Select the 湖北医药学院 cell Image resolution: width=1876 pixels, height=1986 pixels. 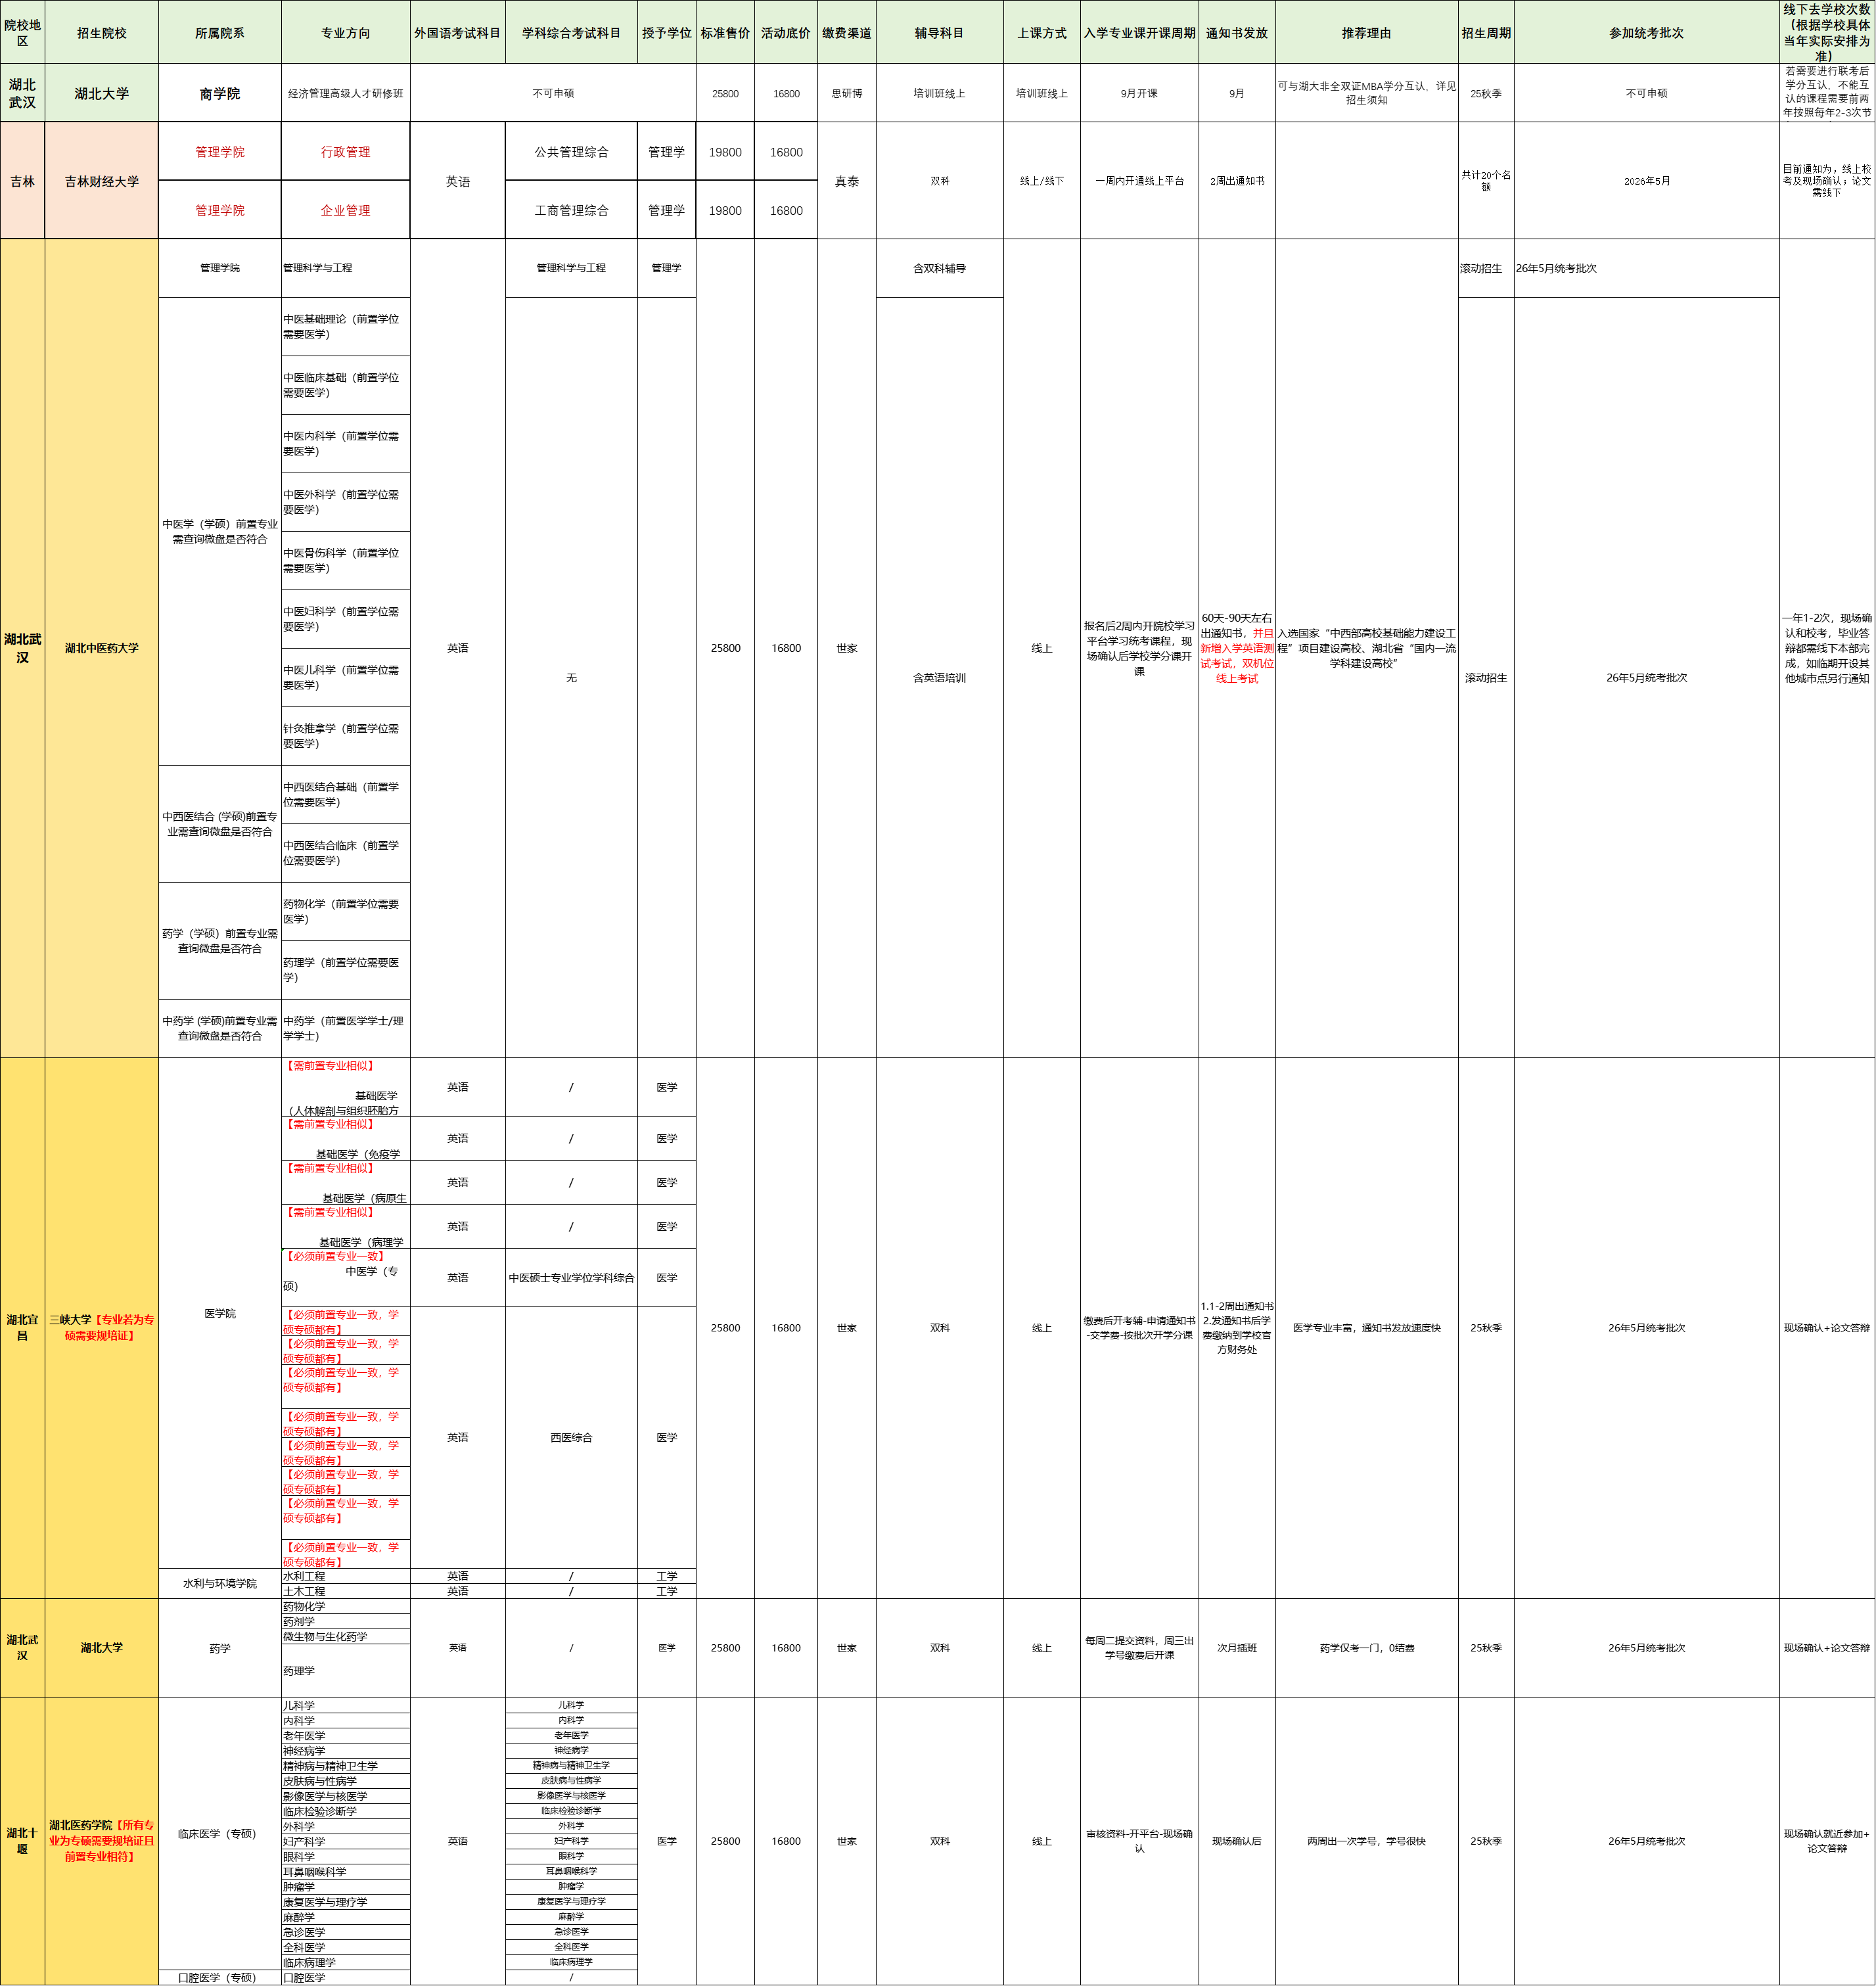pos(101,1840)
